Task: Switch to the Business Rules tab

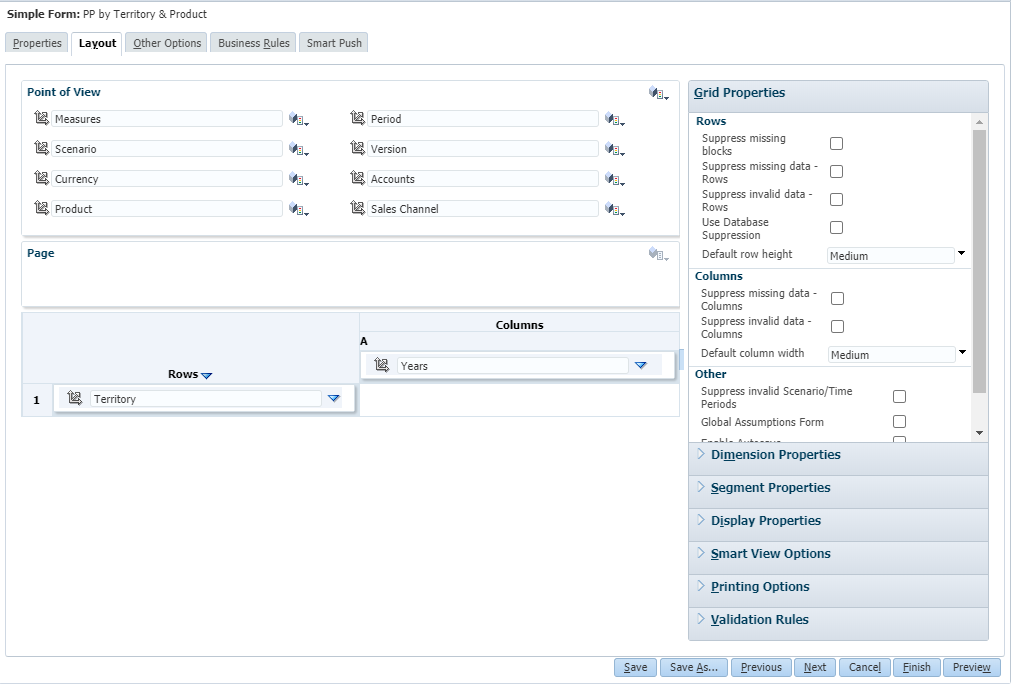Action: pyautogui.click(x=252, y=43)
